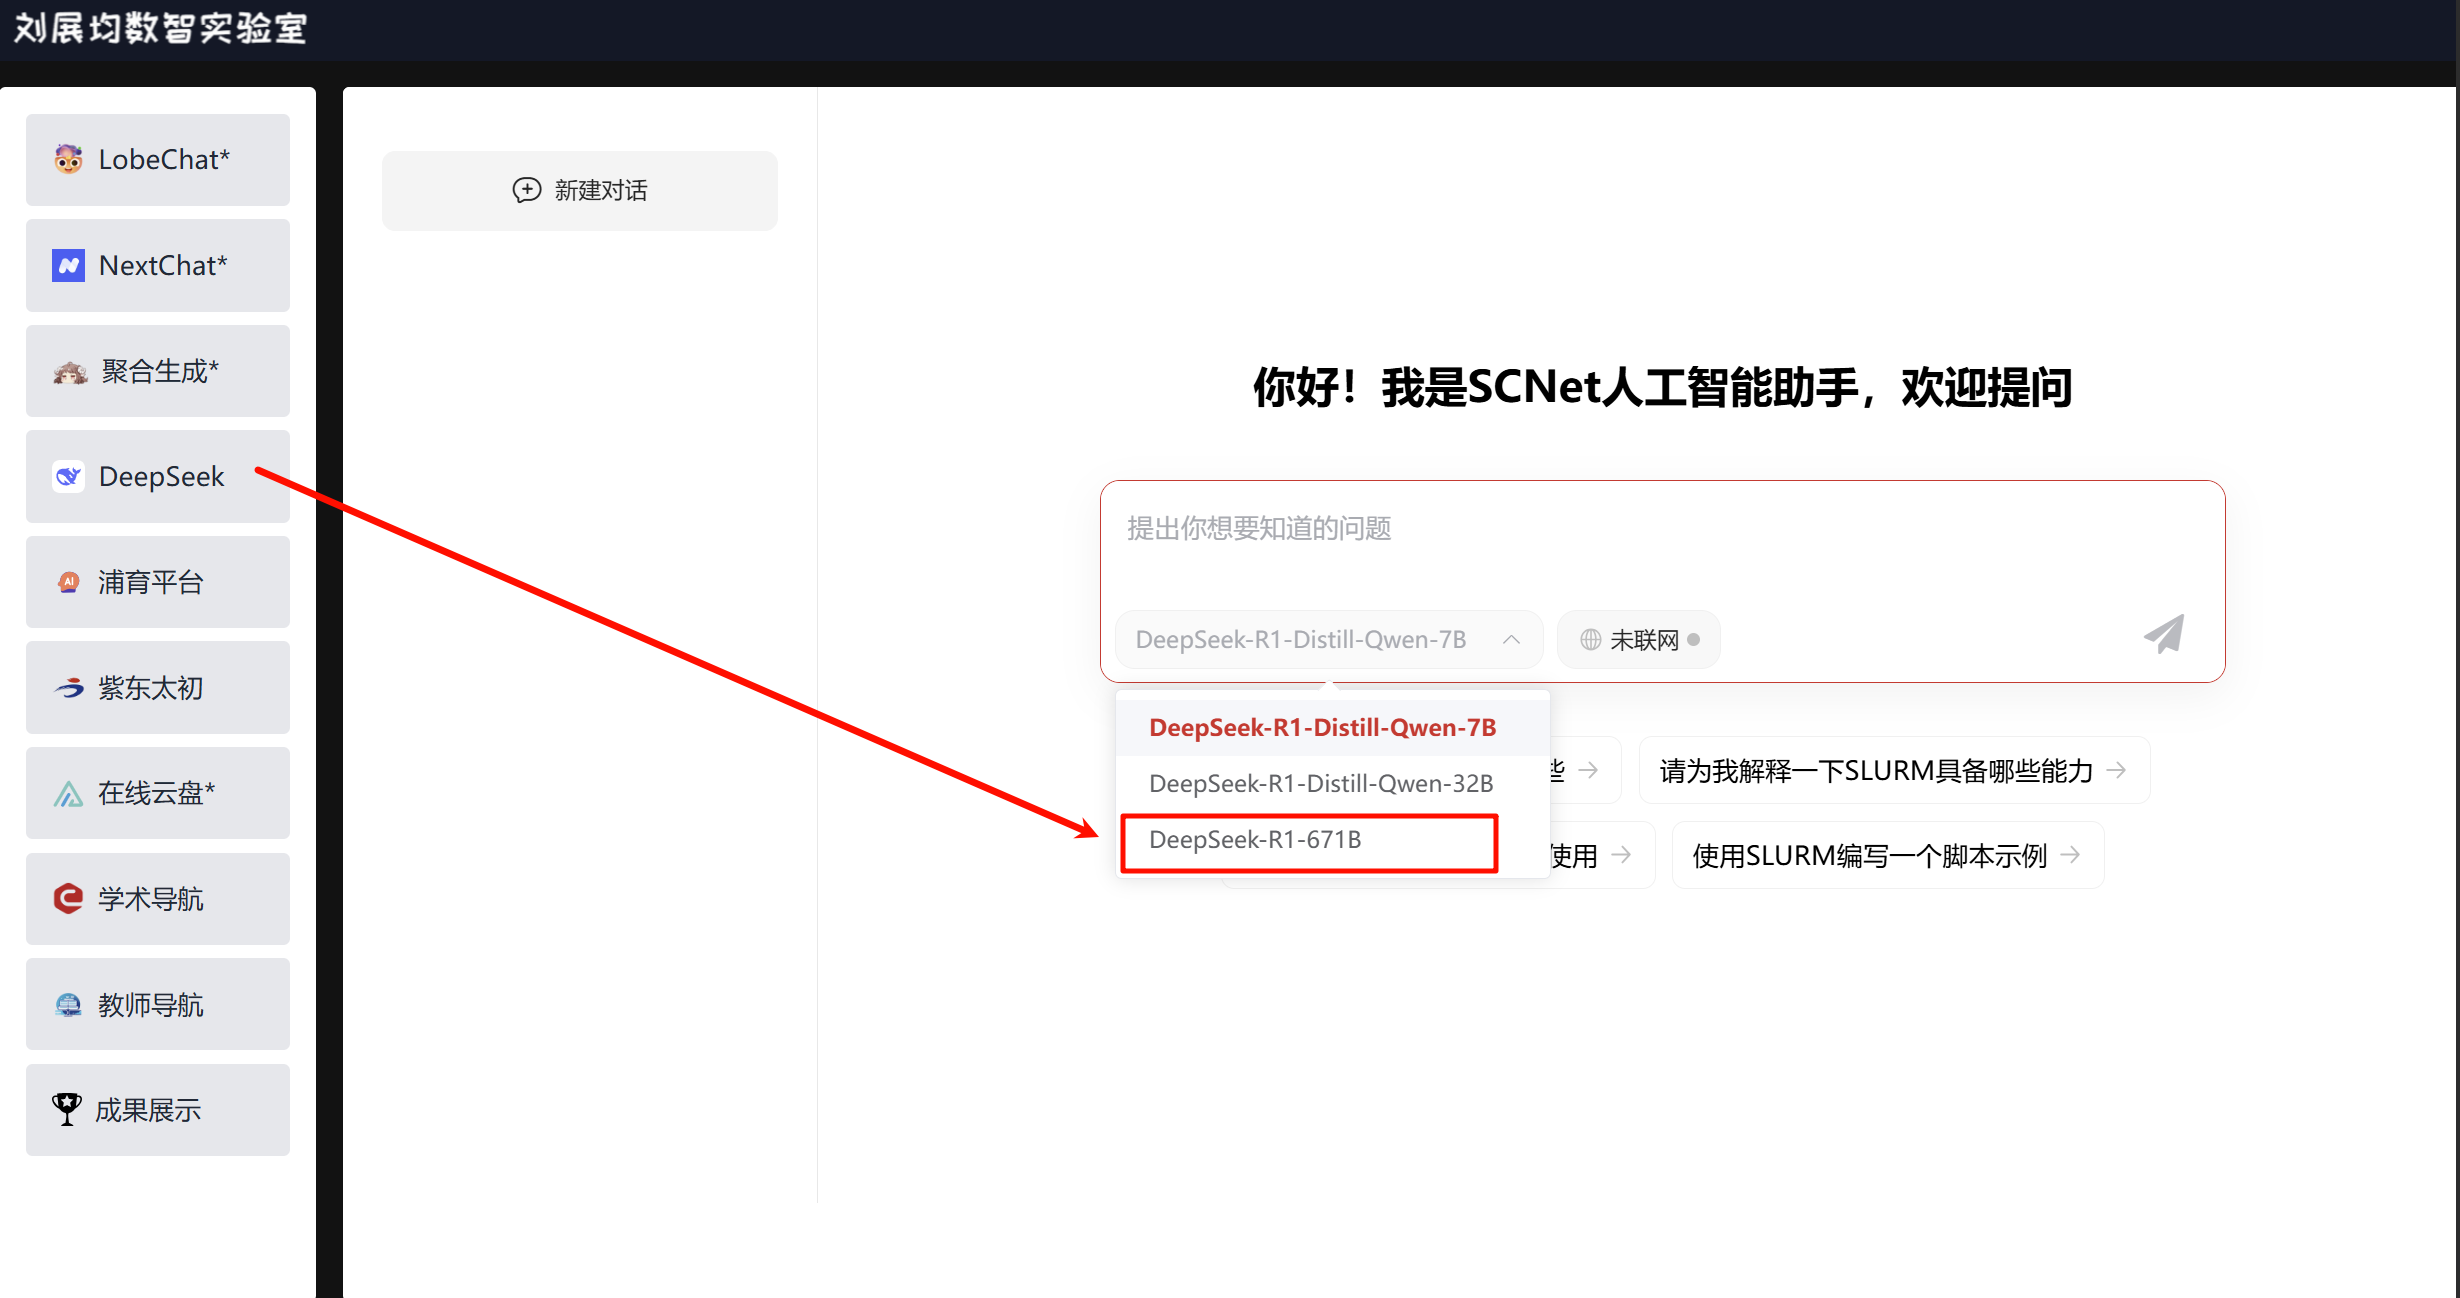Click the 新建对话 new chat button

coord(580,190)
